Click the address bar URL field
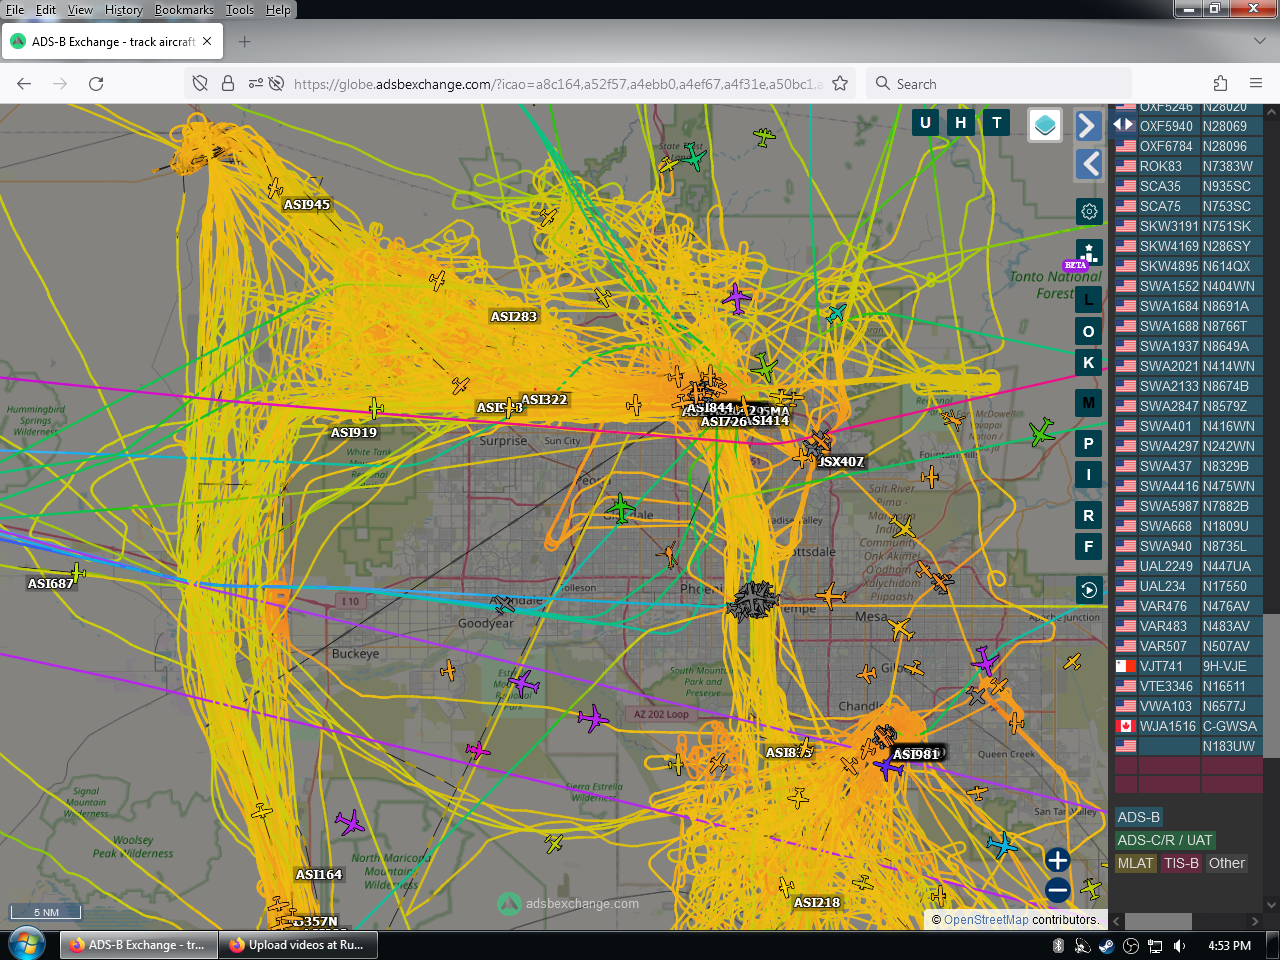Image resolution: width=1280 pixels, height=960 pixels. click(x=558, y=84)
